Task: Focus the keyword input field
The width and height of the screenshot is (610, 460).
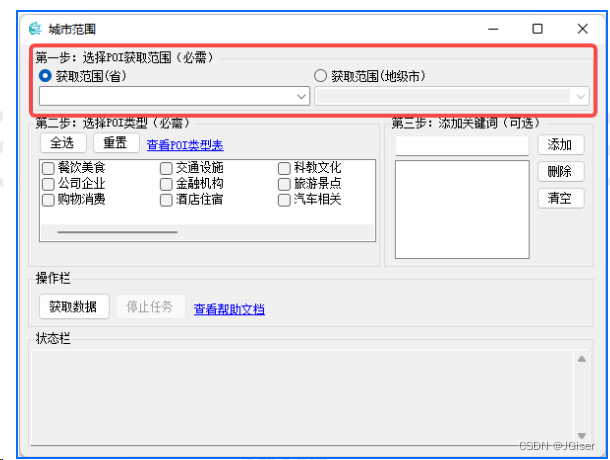Action: point(462,145)
